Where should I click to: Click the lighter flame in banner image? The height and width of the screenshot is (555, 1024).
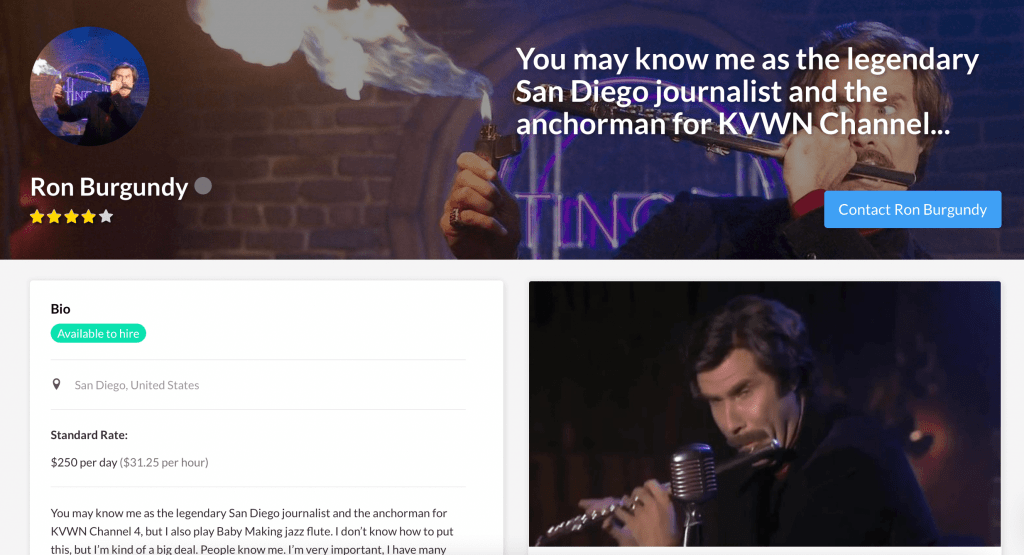click(x=485, y=106)
